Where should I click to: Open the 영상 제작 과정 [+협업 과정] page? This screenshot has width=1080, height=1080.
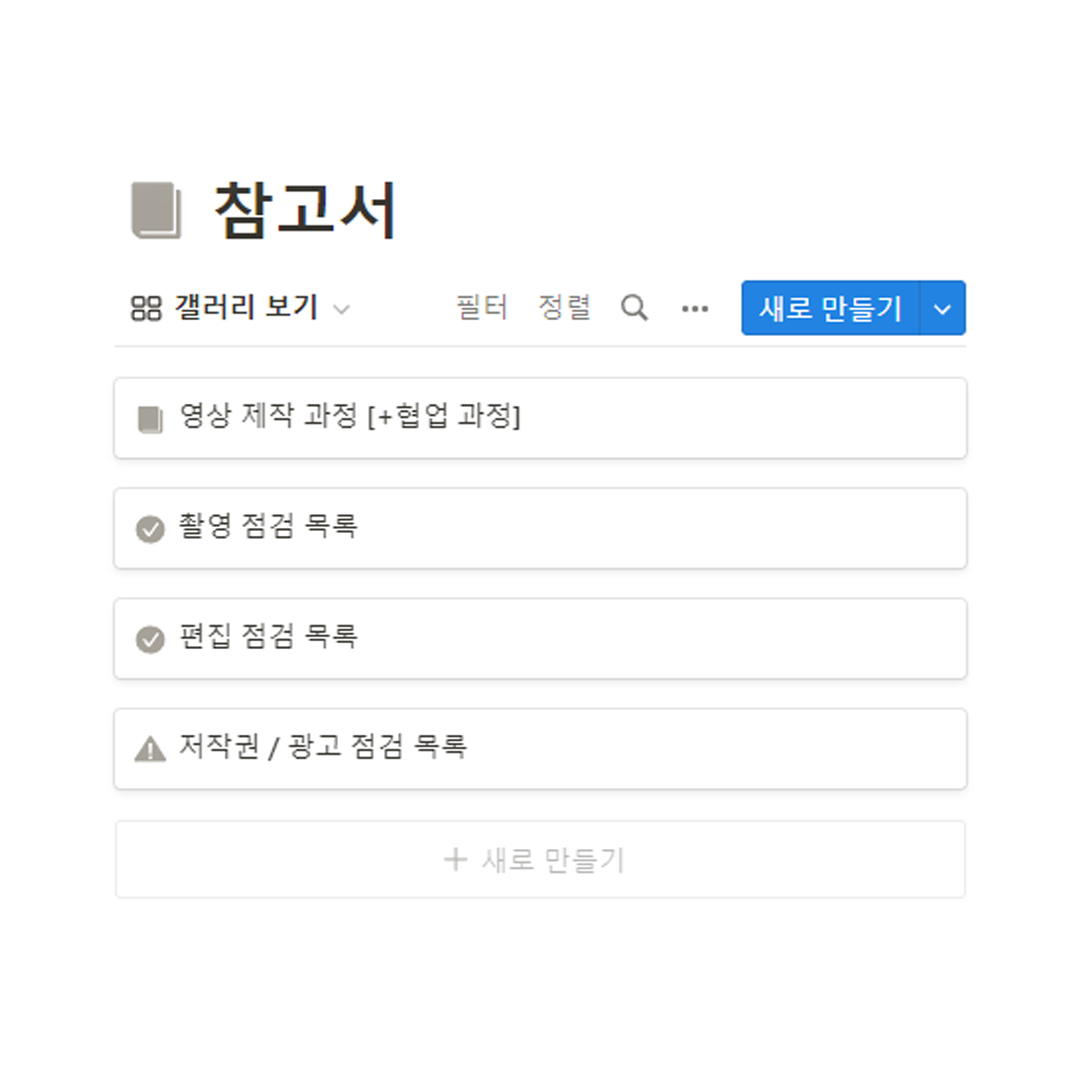[x=350, y=417]
